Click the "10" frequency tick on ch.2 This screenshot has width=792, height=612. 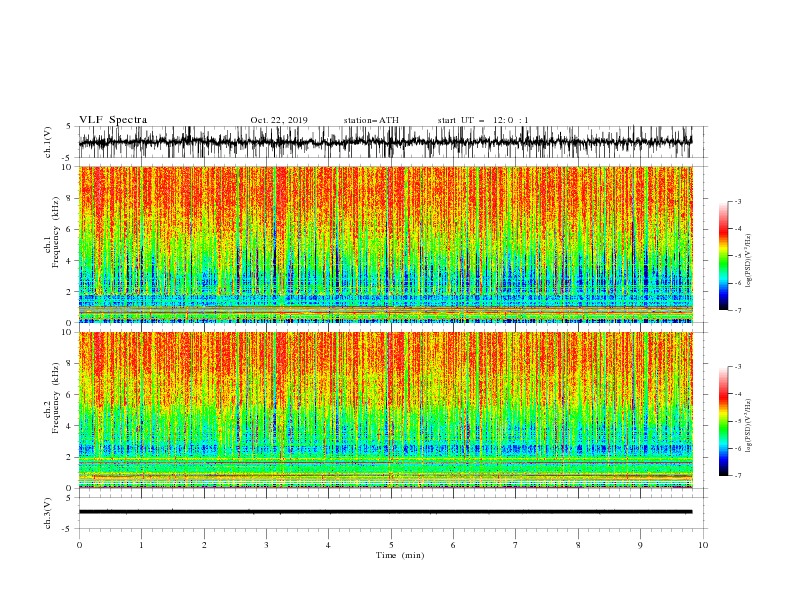pyautogui.click(x=67, y=332)
